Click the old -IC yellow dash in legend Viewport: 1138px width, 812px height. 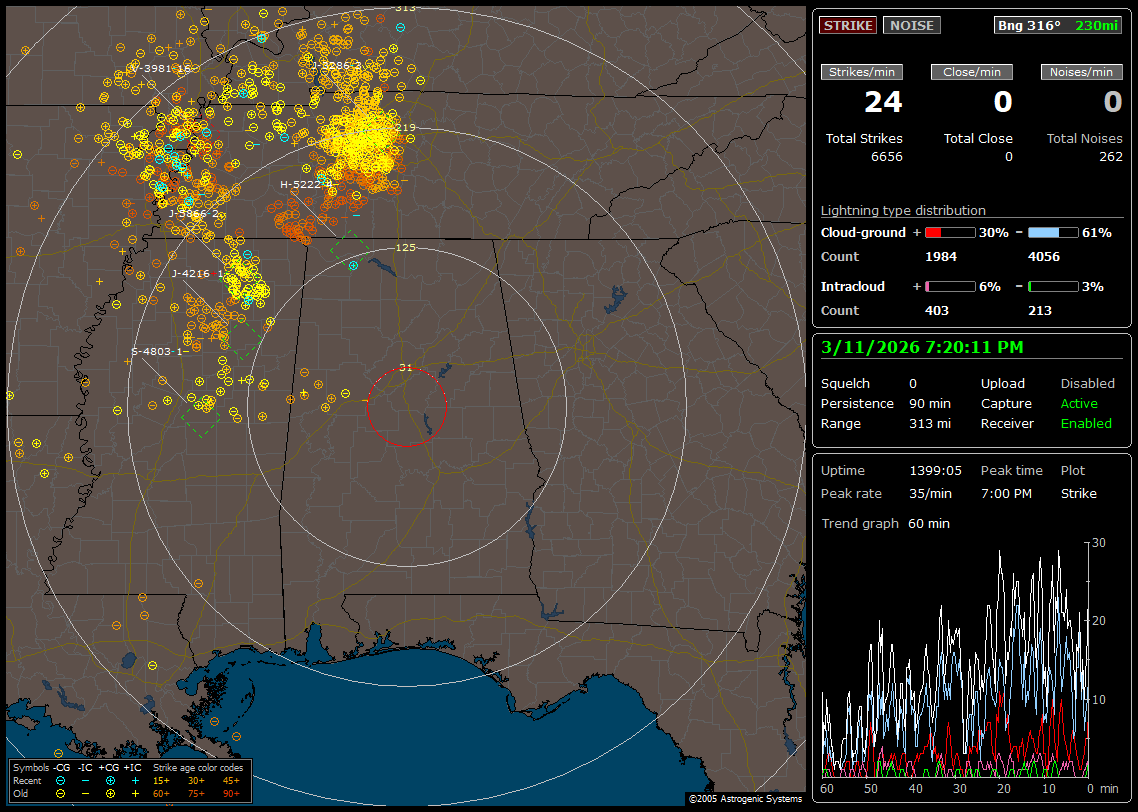click(86, 793)
